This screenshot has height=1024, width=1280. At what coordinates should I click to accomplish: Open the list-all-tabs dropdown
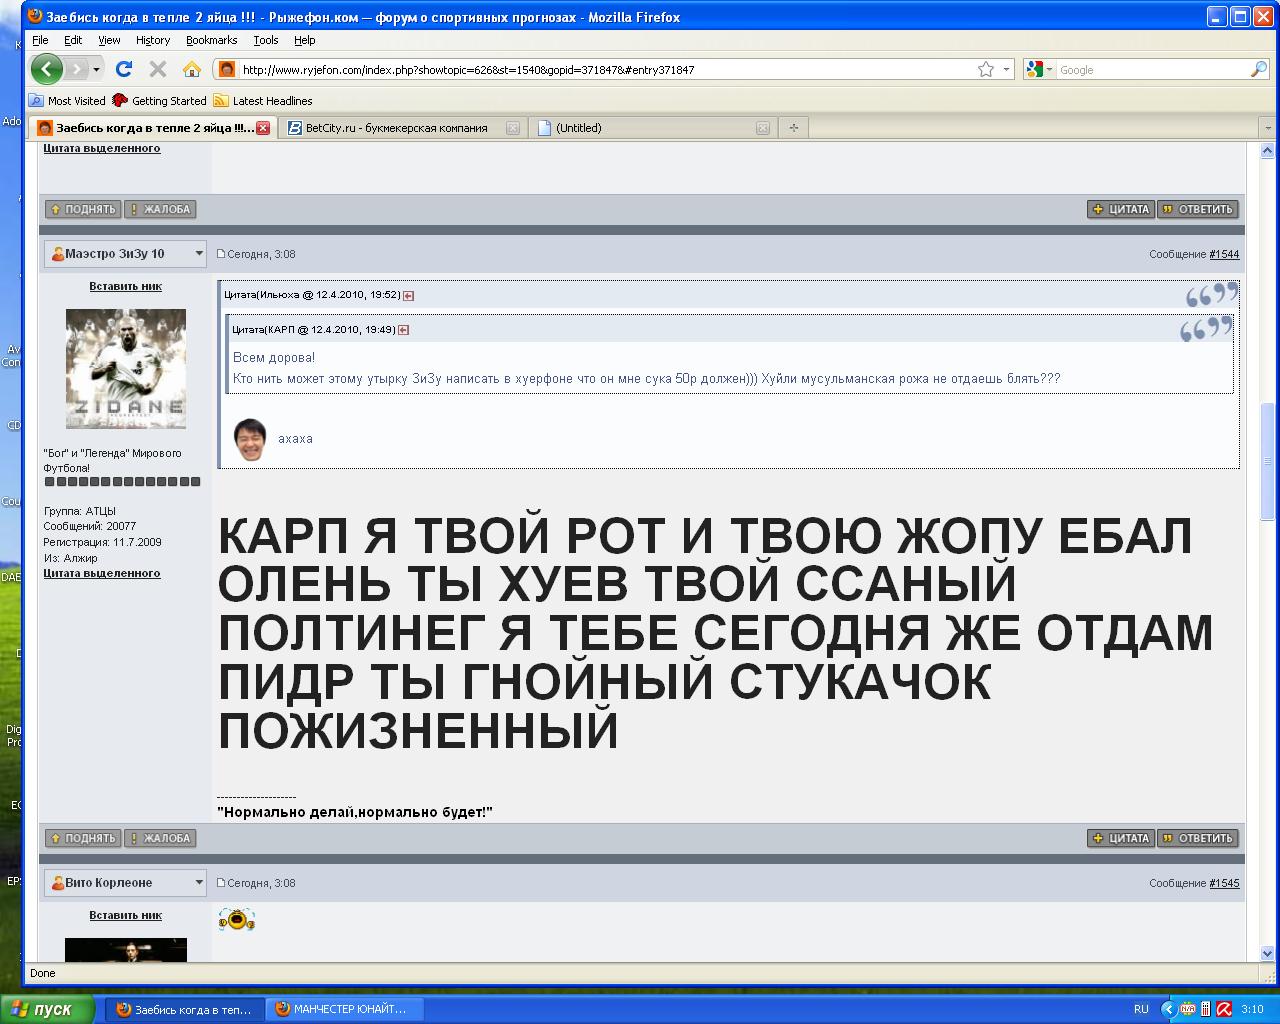(1268, 128)
